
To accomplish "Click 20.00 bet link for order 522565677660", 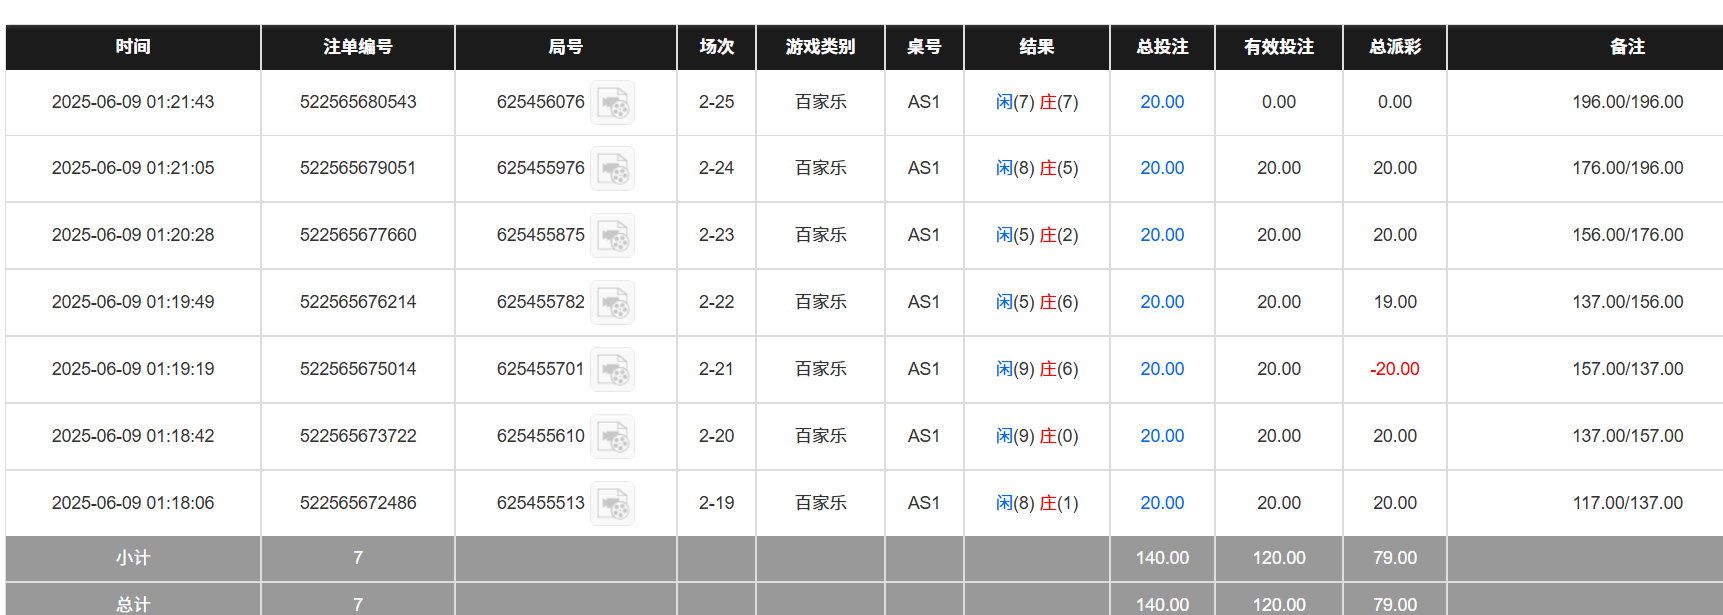I will point(1162,235).
